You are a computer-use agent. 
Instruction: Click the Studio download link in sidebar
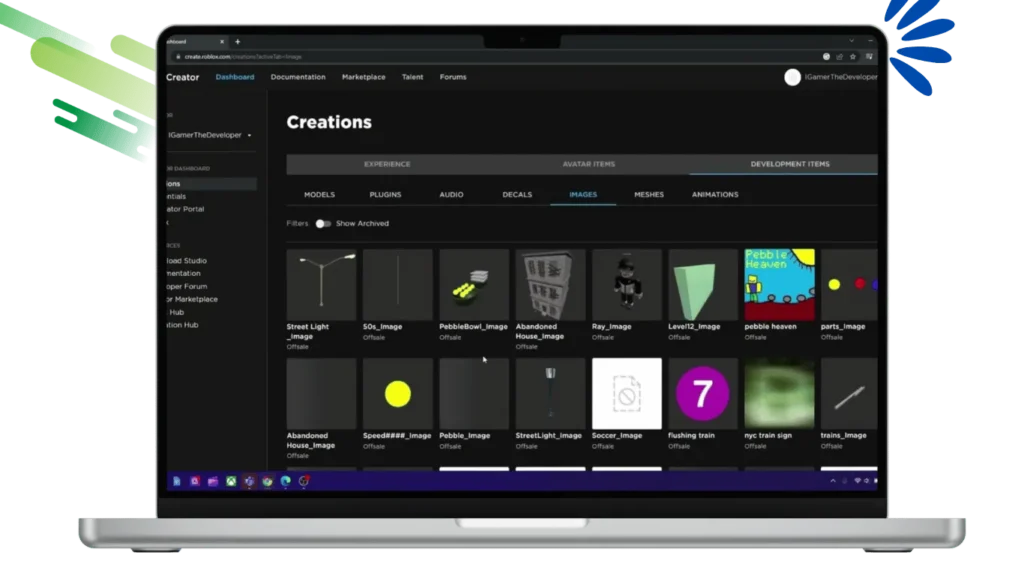pyautogui.click(x=187, y=261)
